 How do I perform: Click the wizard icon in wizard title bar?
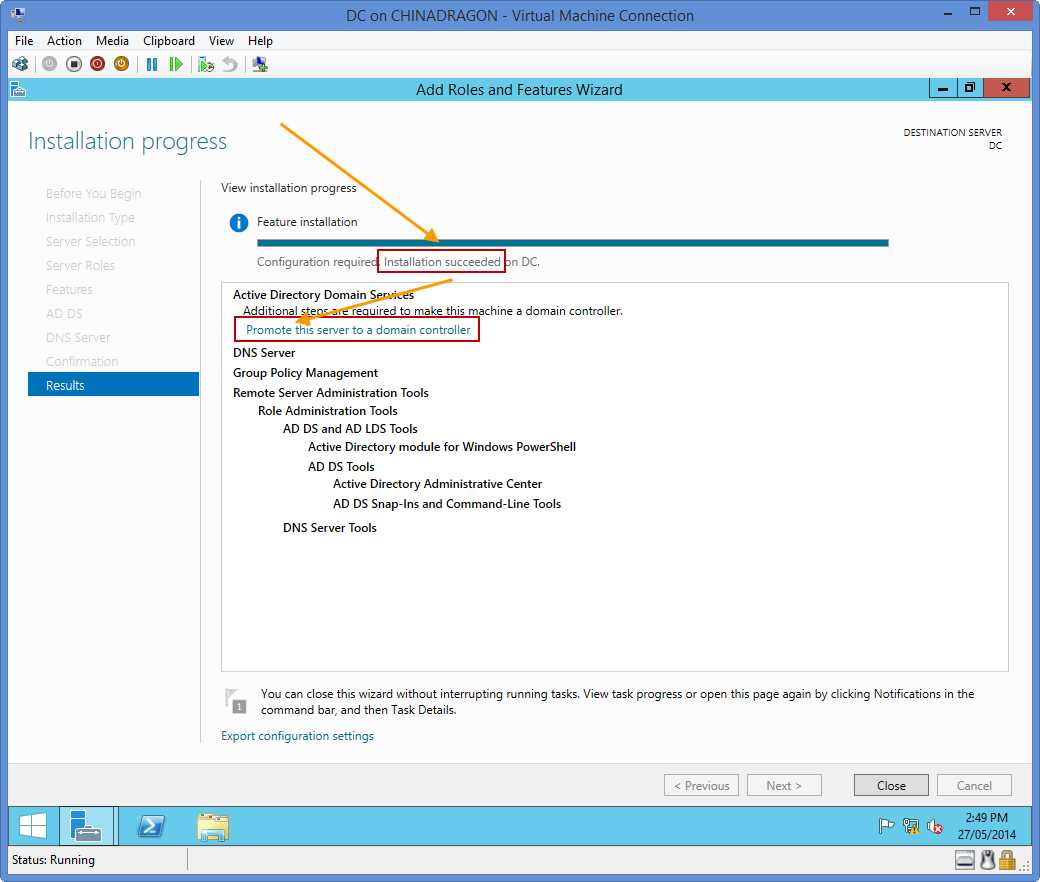pyautogui.click(x=19, y=89)
